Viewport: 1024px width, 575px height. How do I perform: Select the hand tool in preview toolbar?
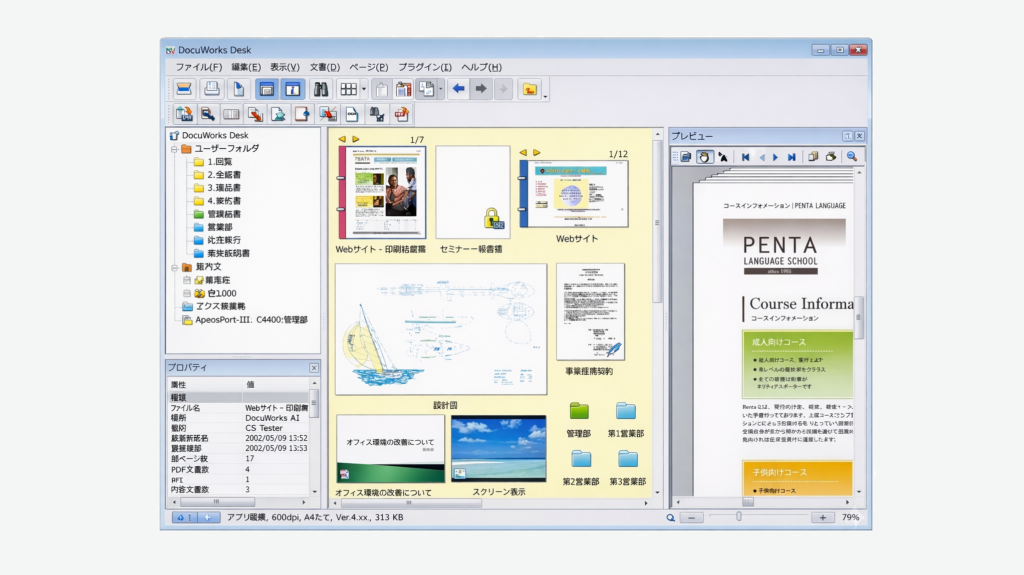(703, 157)
